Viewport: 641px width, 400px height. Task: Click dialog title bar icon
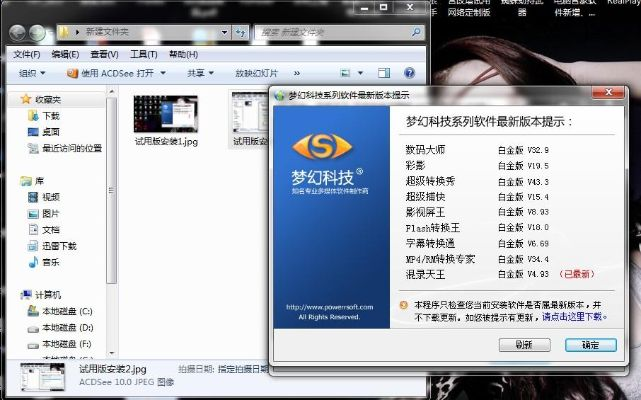[280, 96]
